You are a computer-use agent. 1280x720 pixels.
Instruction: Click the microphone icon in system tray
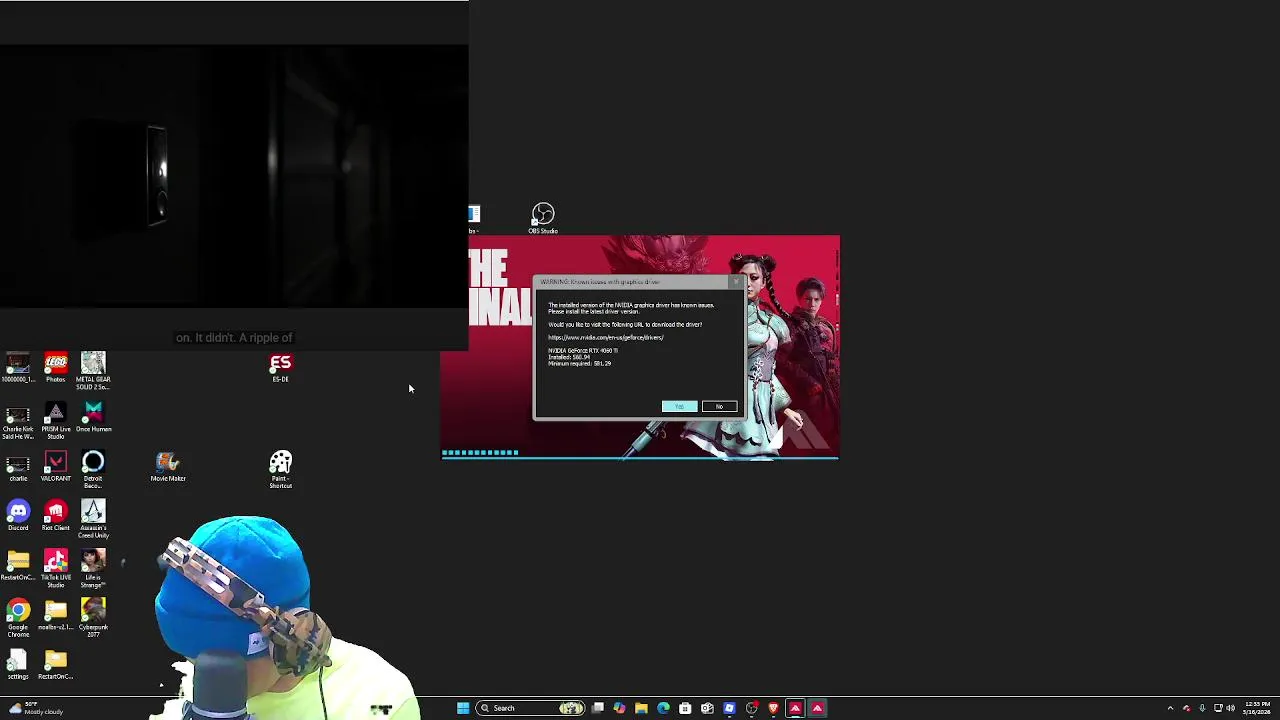tap(1202, 708)
